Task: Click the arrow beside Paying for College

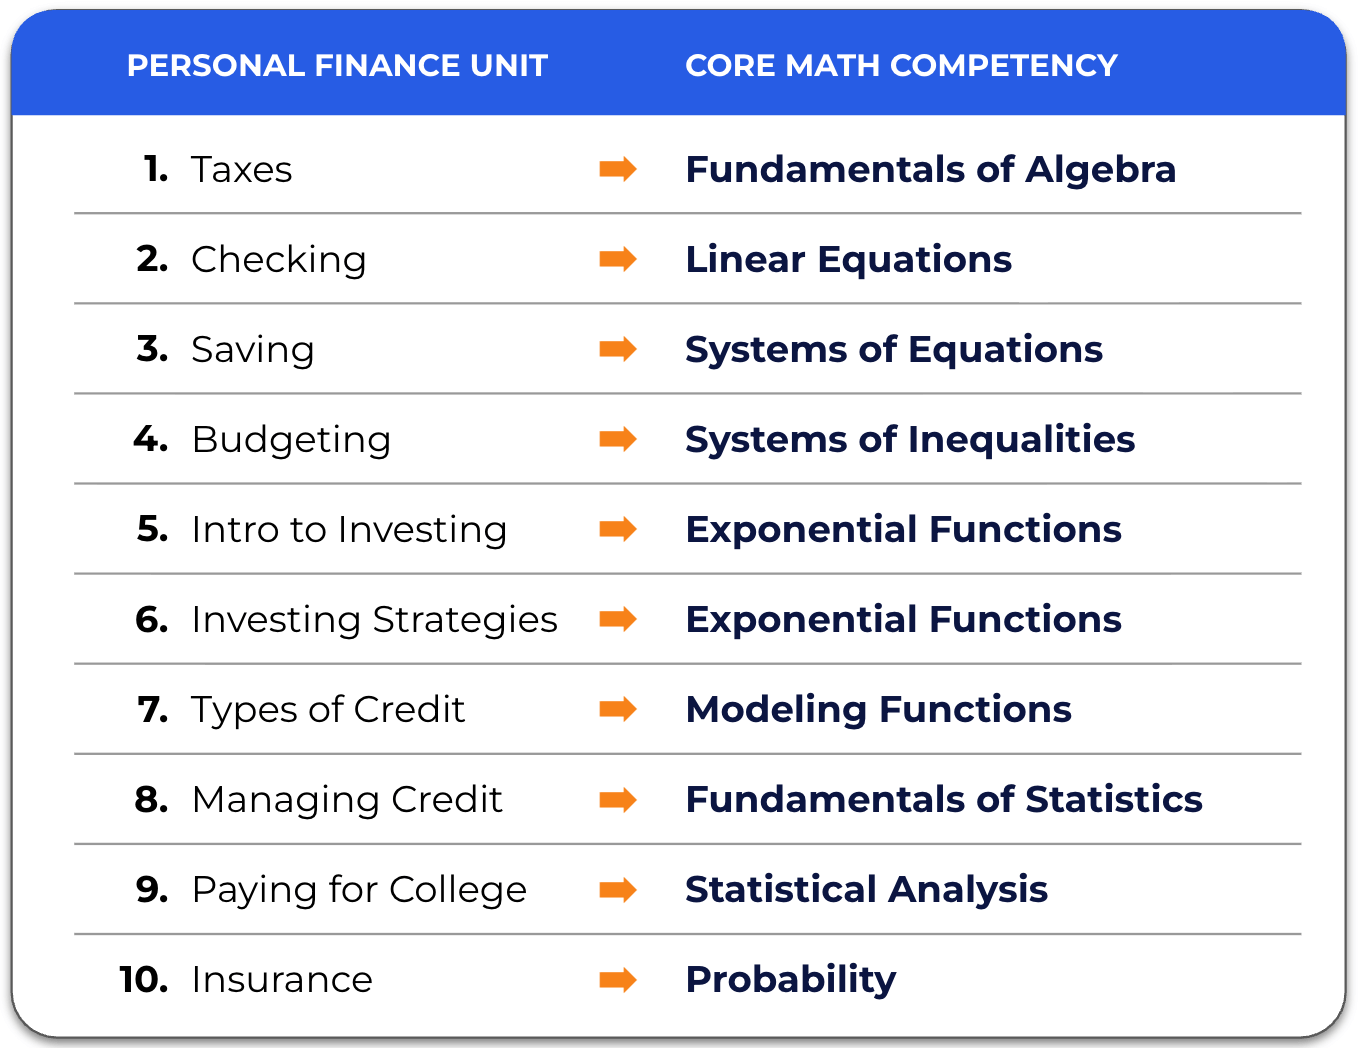Action: (x=618, y=889)
